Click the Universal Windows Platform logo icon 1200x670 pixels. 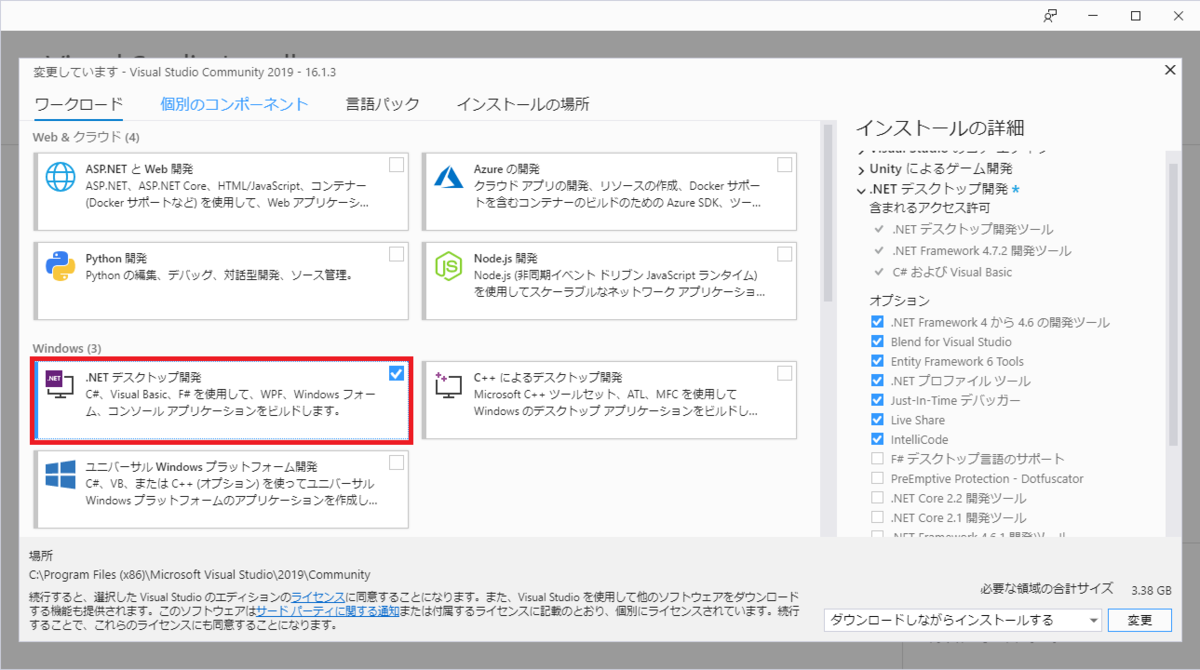pyautogui.click(x=61, y=474)
